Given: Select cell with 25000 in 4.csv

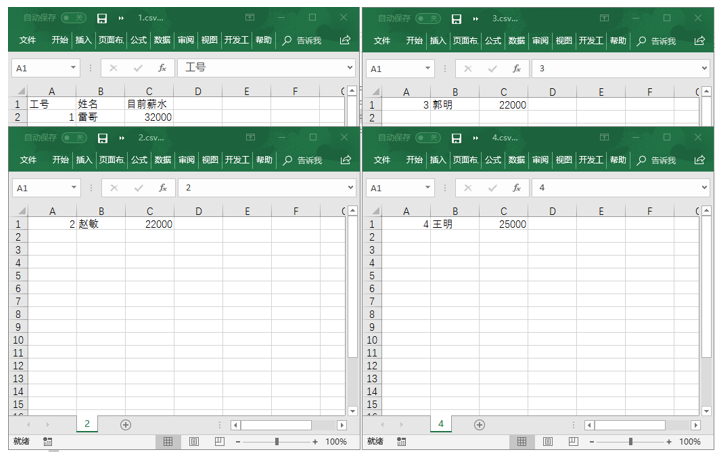Looking at the screenshot, I should tap(504, 224).
